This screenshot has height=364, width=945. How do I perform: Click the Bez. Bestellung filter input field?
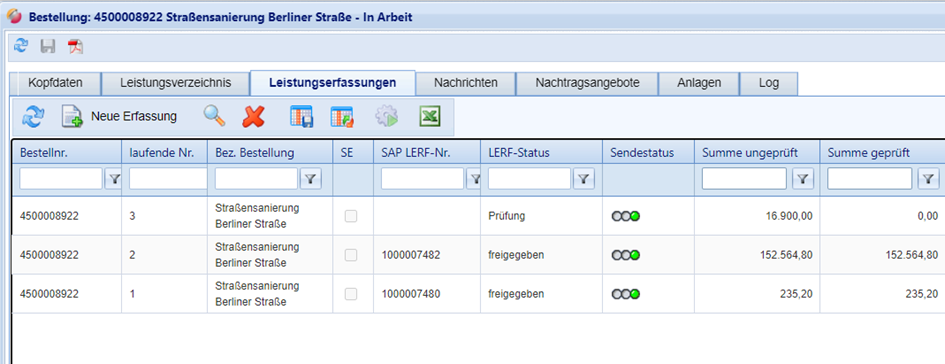pyautogui.click(x=256, y=178)
